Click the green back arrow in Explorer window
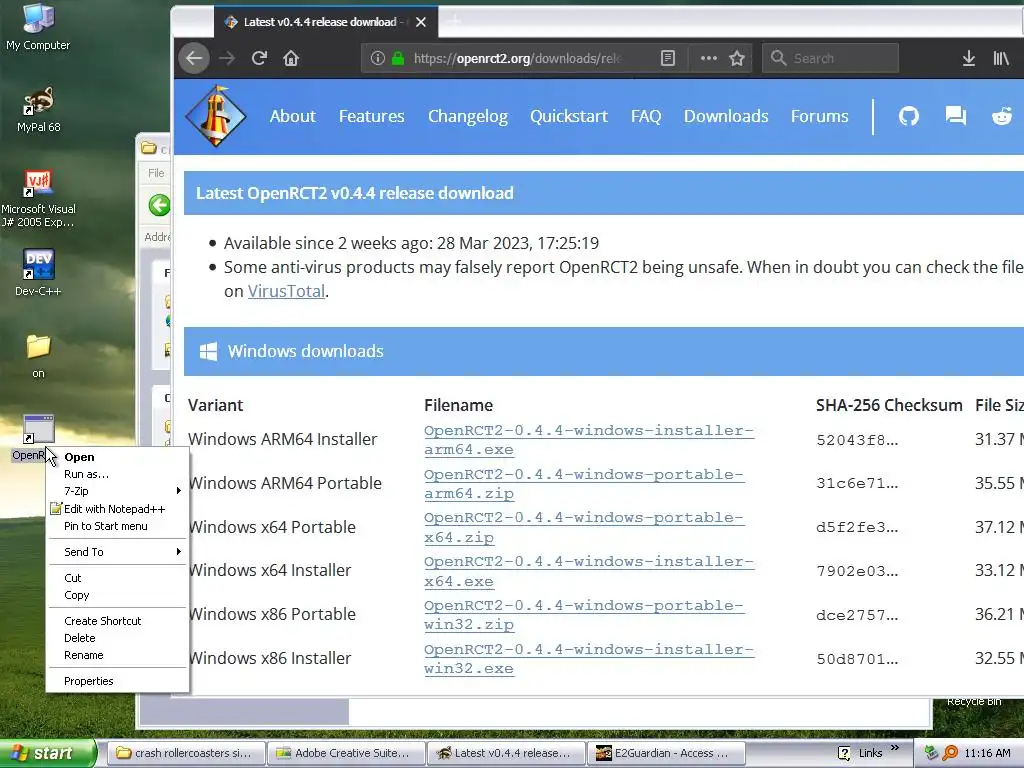This screenshot has width=1024, height=768. tap(159, 205)
